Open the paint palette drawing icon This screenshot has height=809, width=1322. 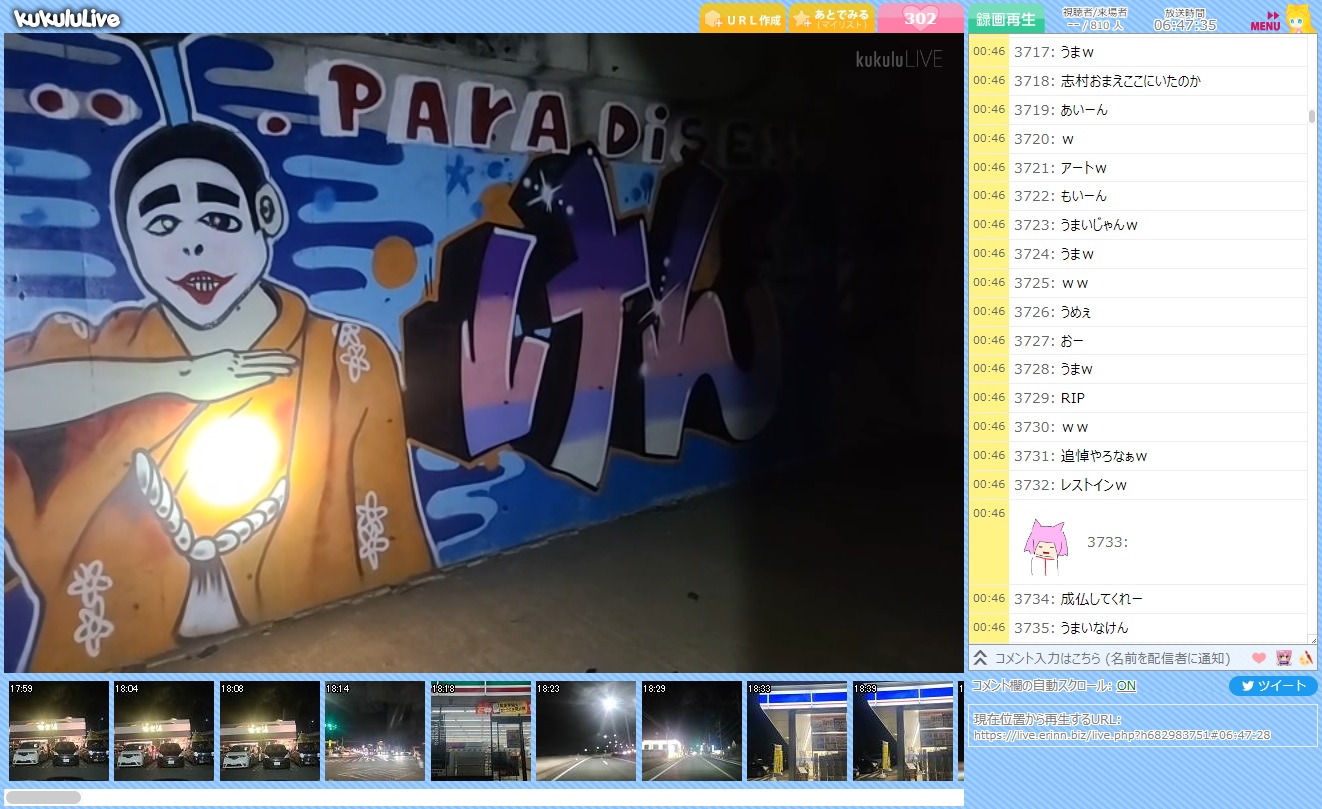pyautogui.click(x=1305, y=658)
